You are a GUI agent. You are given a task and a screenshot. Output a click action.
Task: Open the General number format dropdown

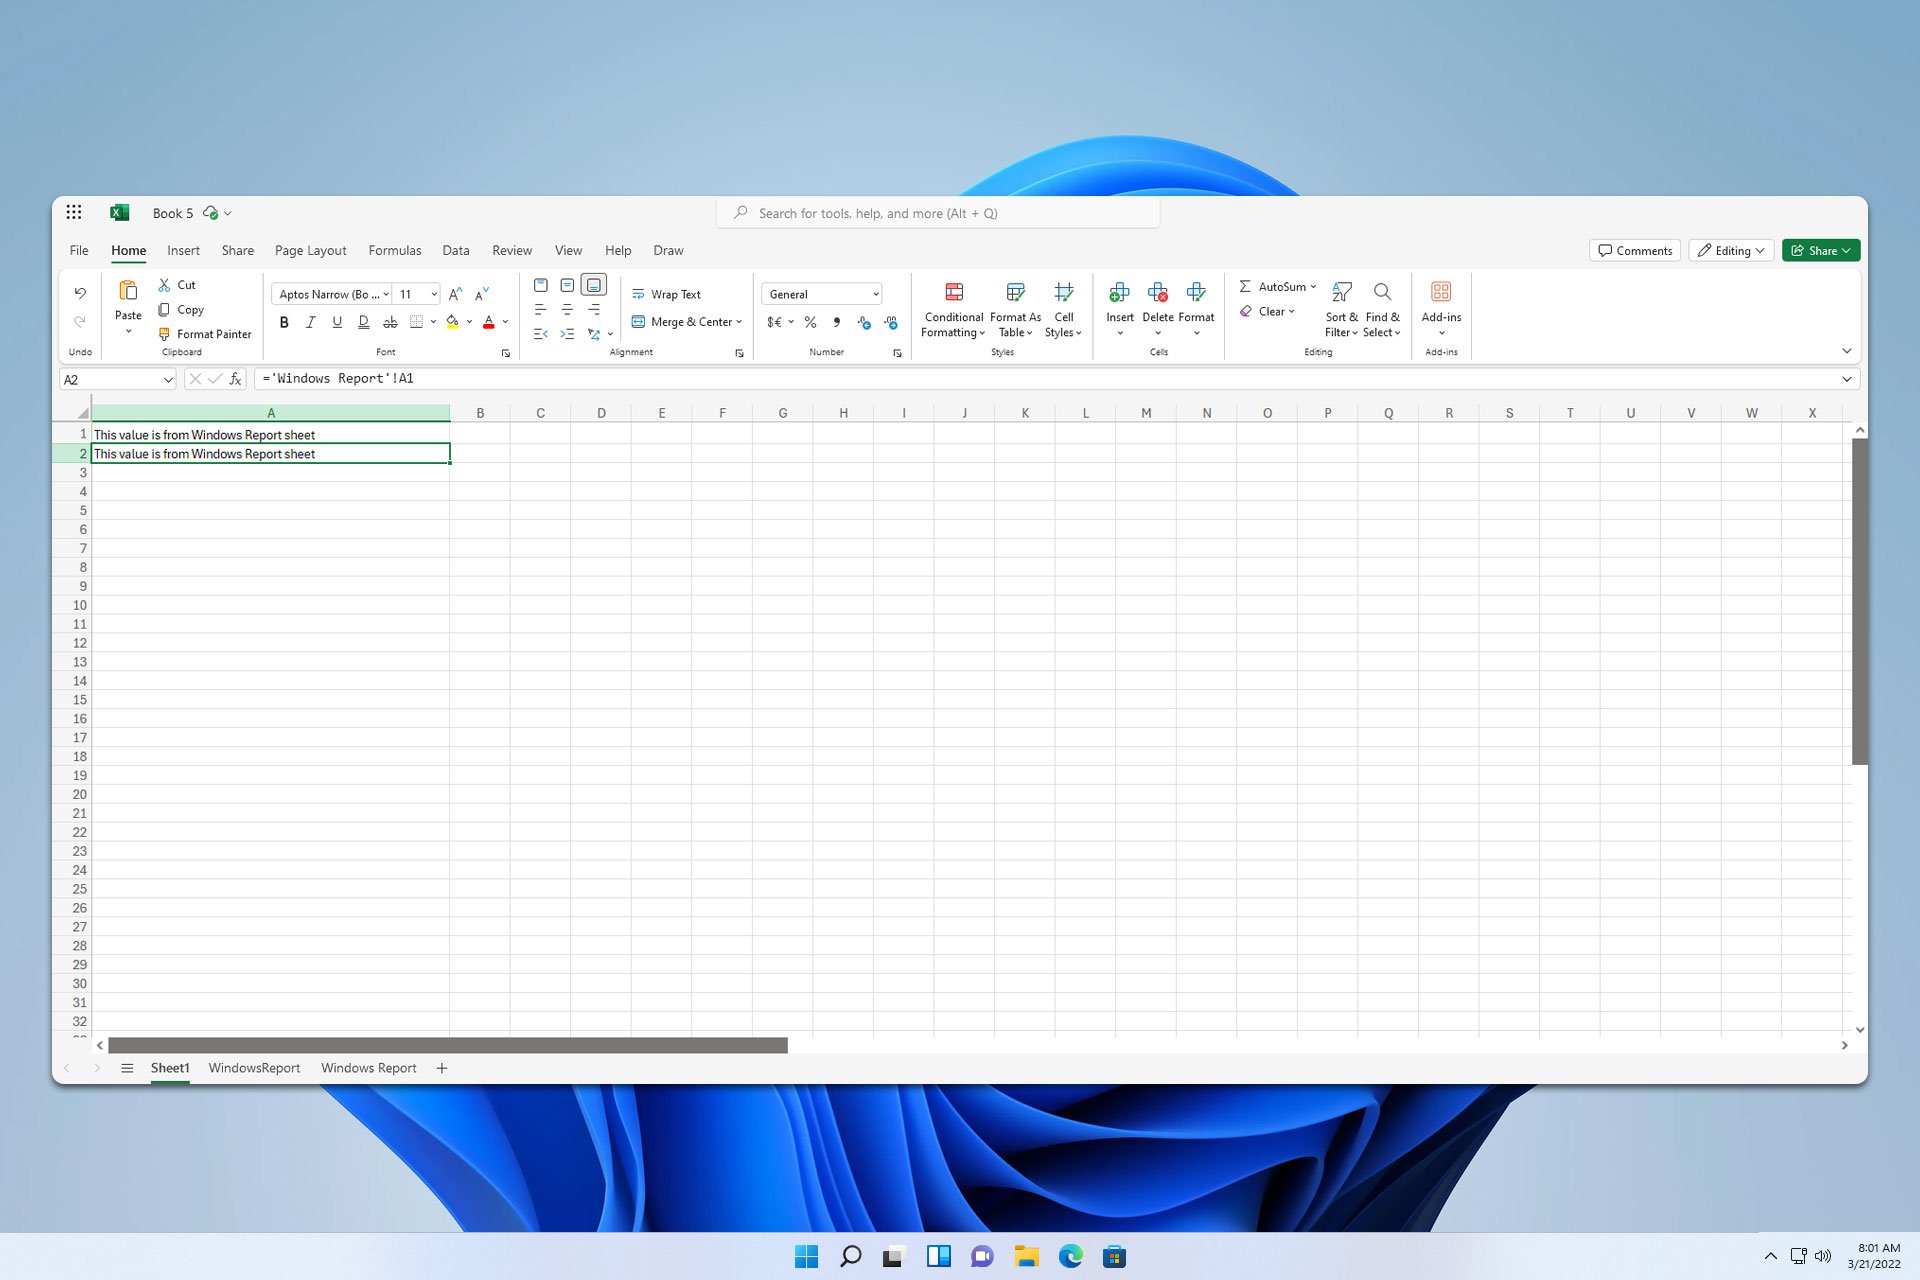821,294
